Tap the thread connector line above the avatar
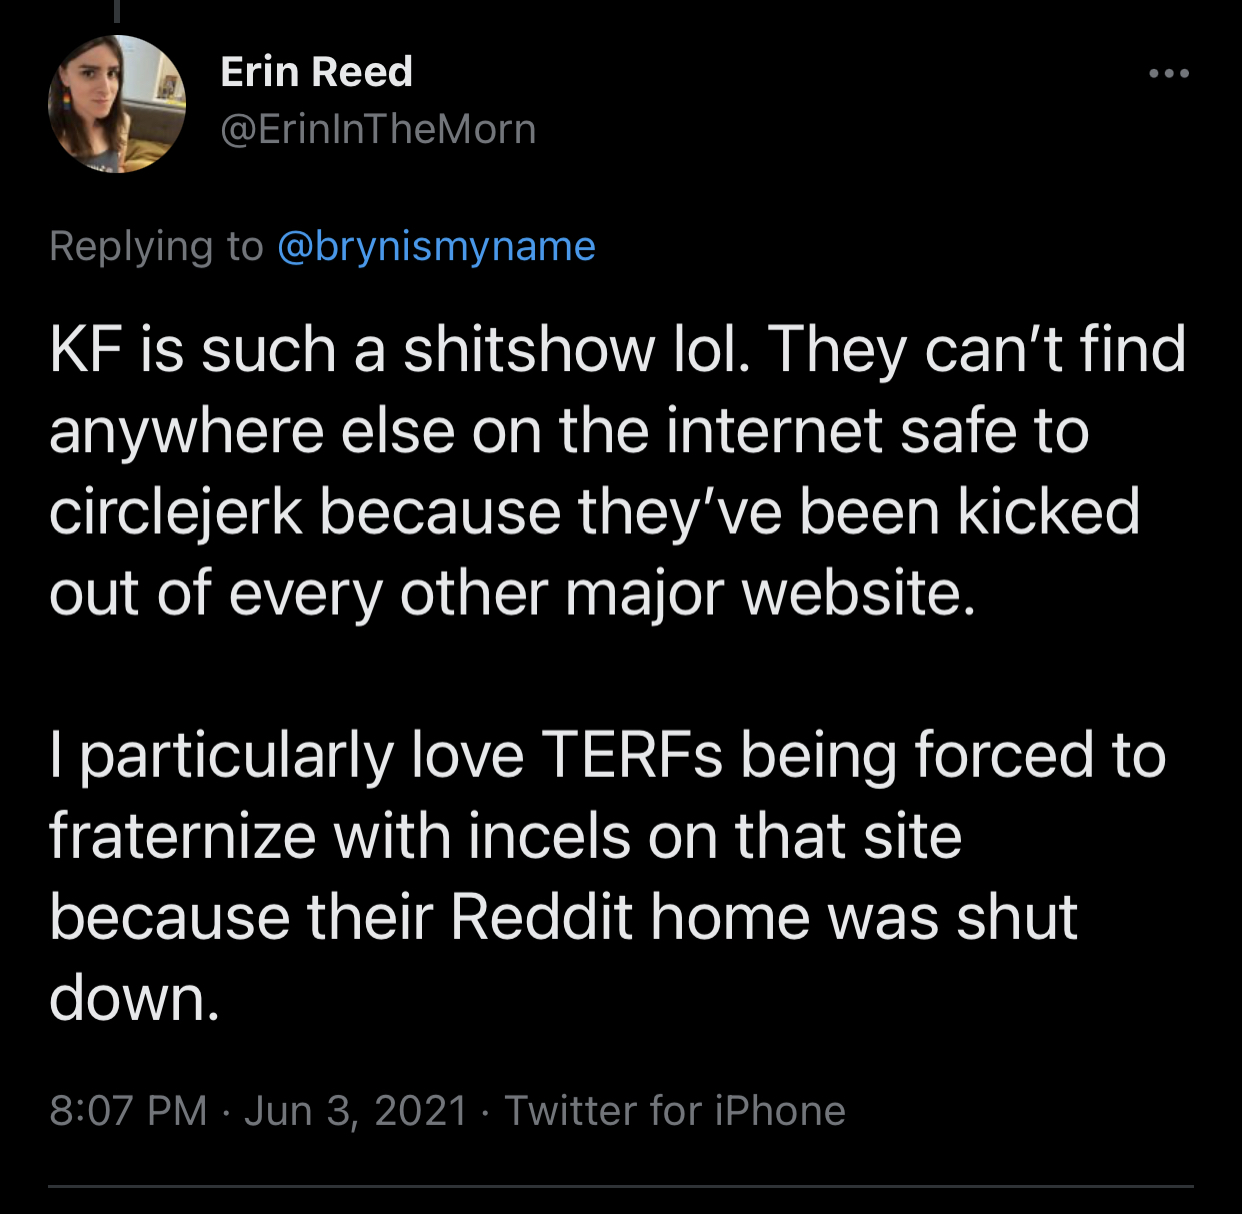 (117, 10)
